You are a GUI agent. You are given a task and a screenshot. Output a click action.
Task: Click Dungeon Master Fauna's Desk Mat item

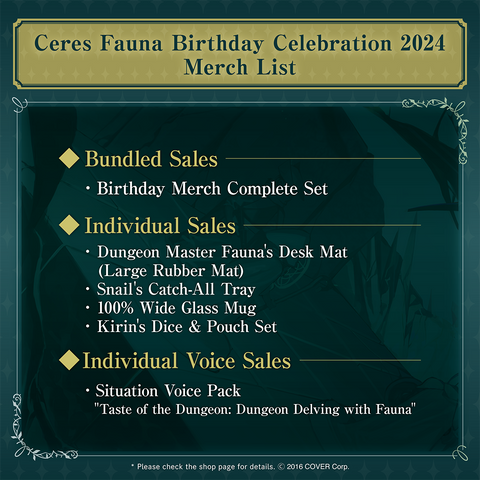click(x=222, y=261)
